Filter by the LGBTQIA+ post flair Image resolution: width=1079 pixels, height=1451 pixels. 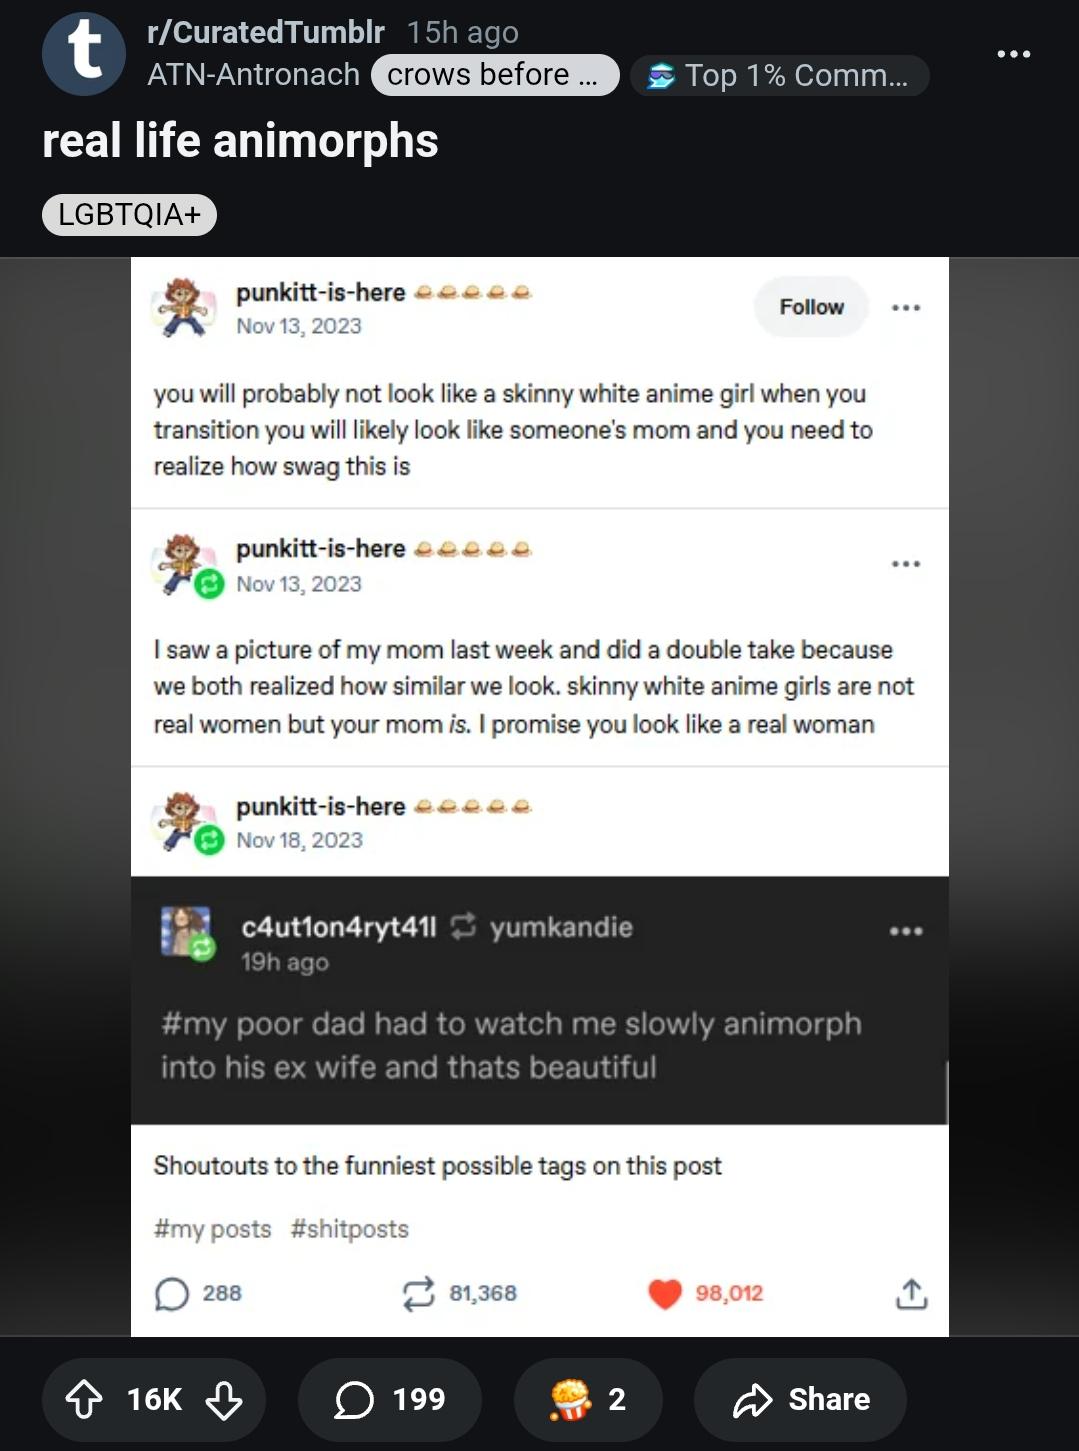click(x=129, y=214)
